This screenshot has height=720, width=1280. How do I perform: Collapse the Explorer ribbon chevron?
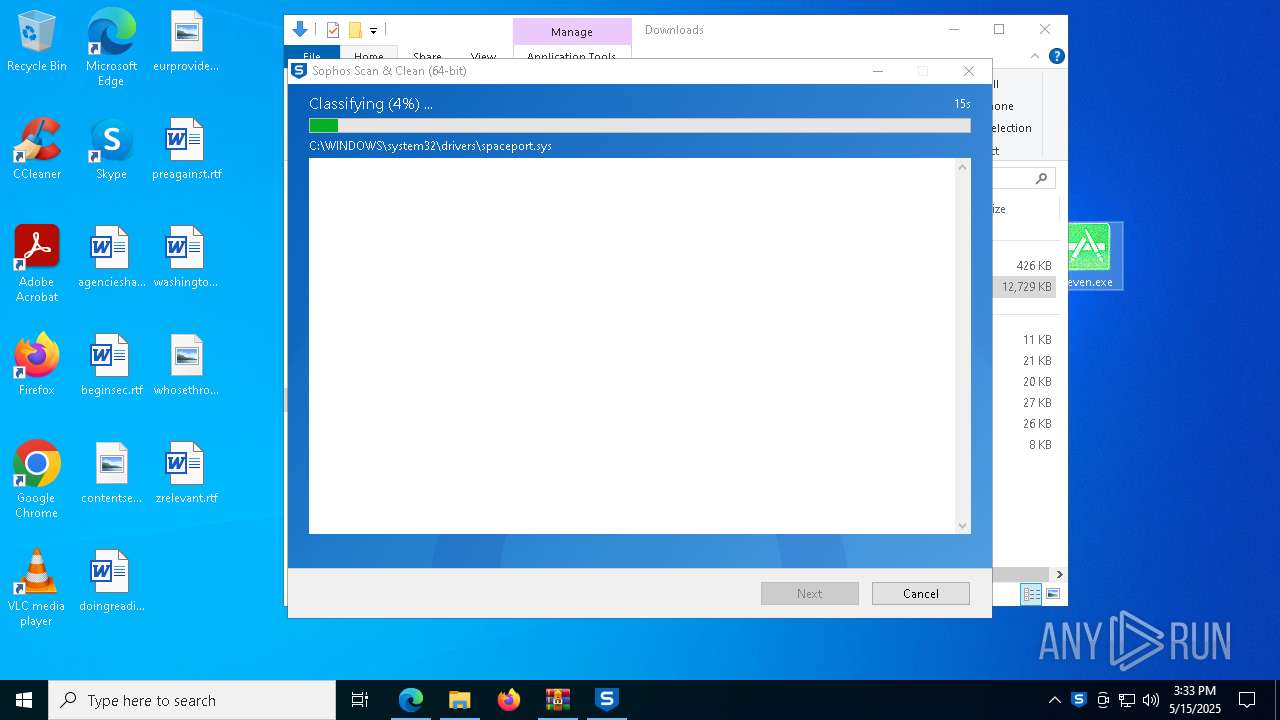click(x=1035, y=56)
